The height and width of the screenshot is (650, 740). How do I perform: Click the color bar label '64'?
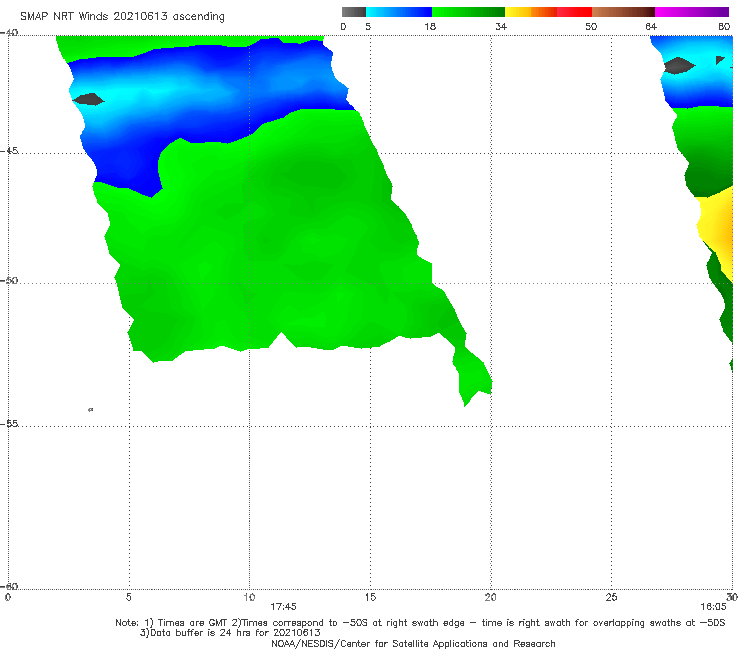(651, 27)
